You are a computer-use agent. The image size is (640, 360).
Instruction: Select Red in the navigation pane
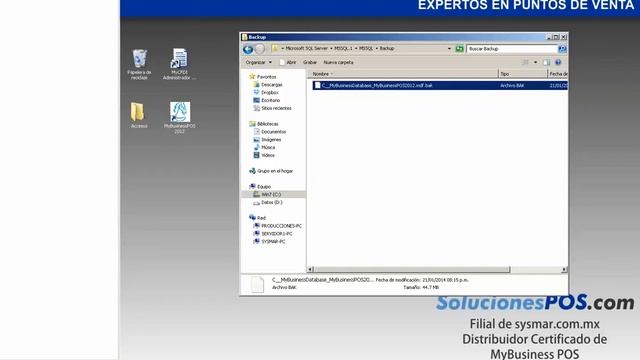[261, 218]
